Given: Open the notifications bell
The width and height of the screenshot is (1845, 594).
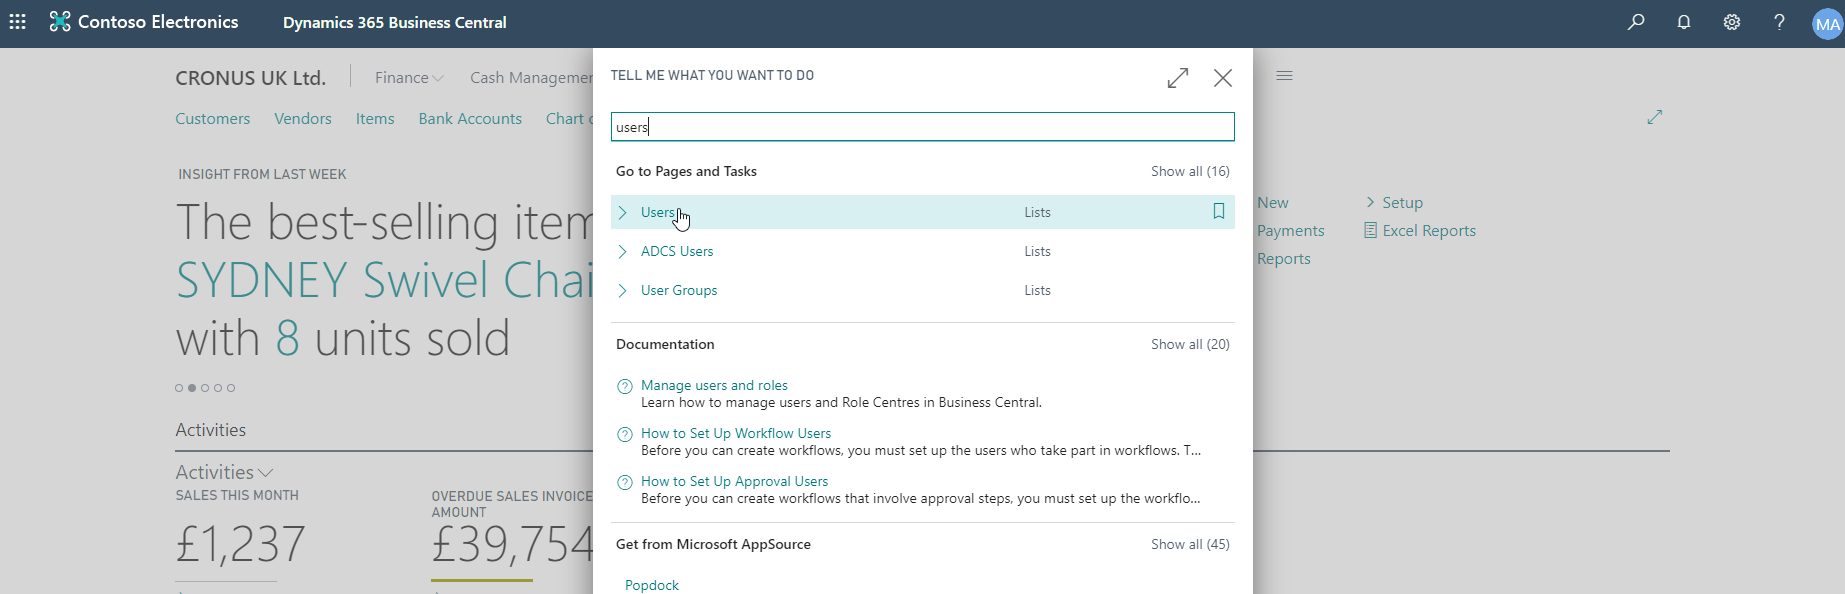Looking at the screenshot, I should (x=1684, y=22).
